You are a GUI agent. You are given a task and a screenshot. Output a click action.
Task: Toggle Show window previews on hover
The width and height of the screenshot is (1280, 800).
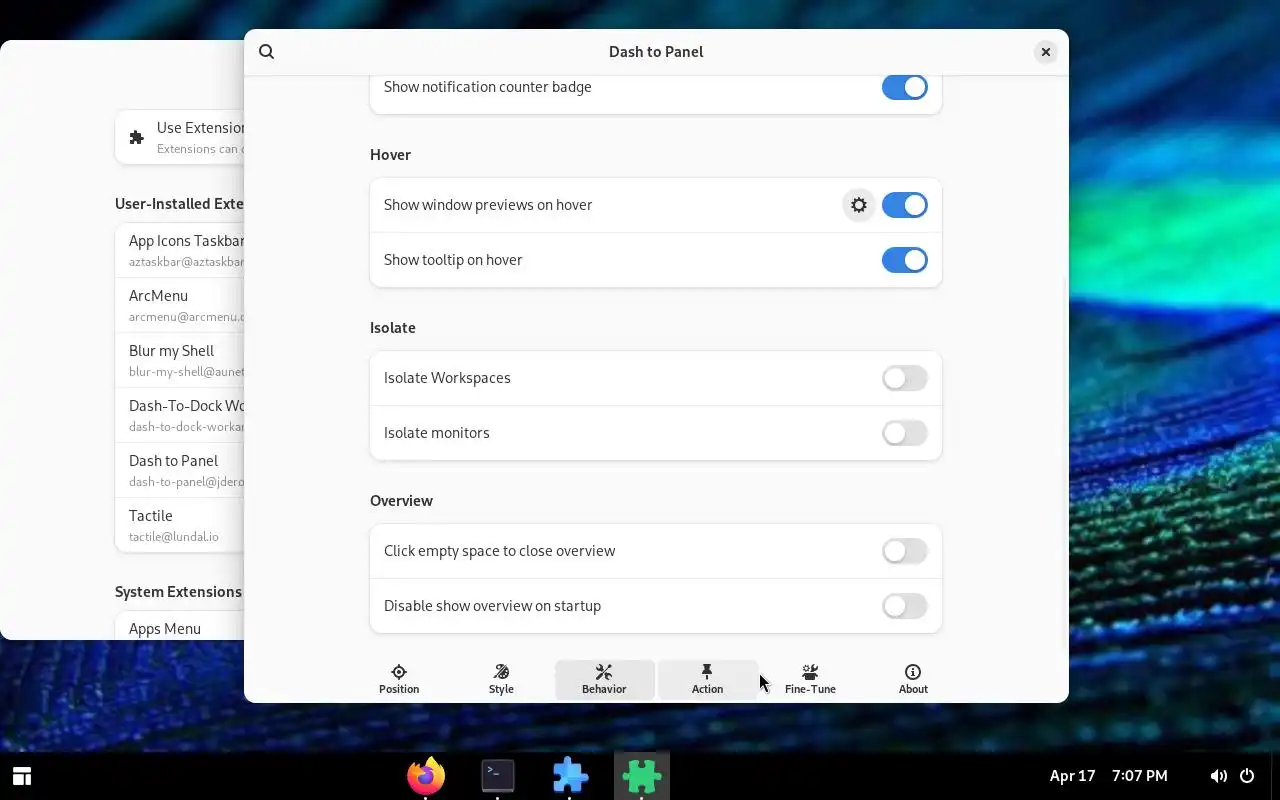[905, 205]
